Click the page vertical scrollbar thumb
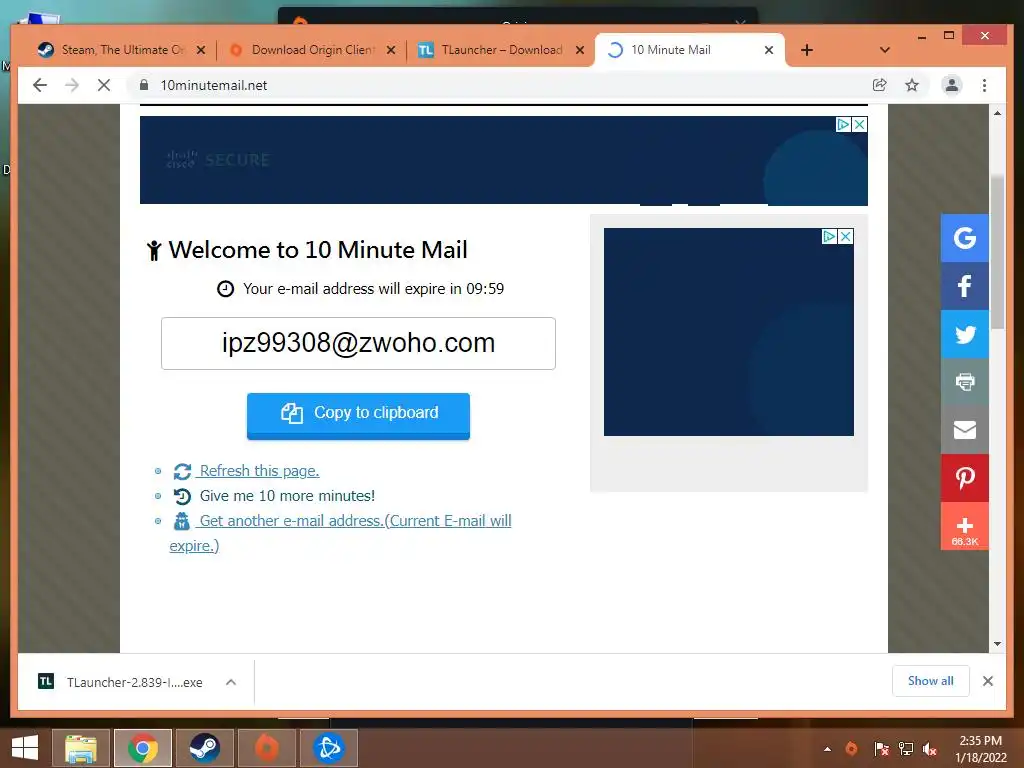The image size is (1024, 768). (x=997, y=251)
